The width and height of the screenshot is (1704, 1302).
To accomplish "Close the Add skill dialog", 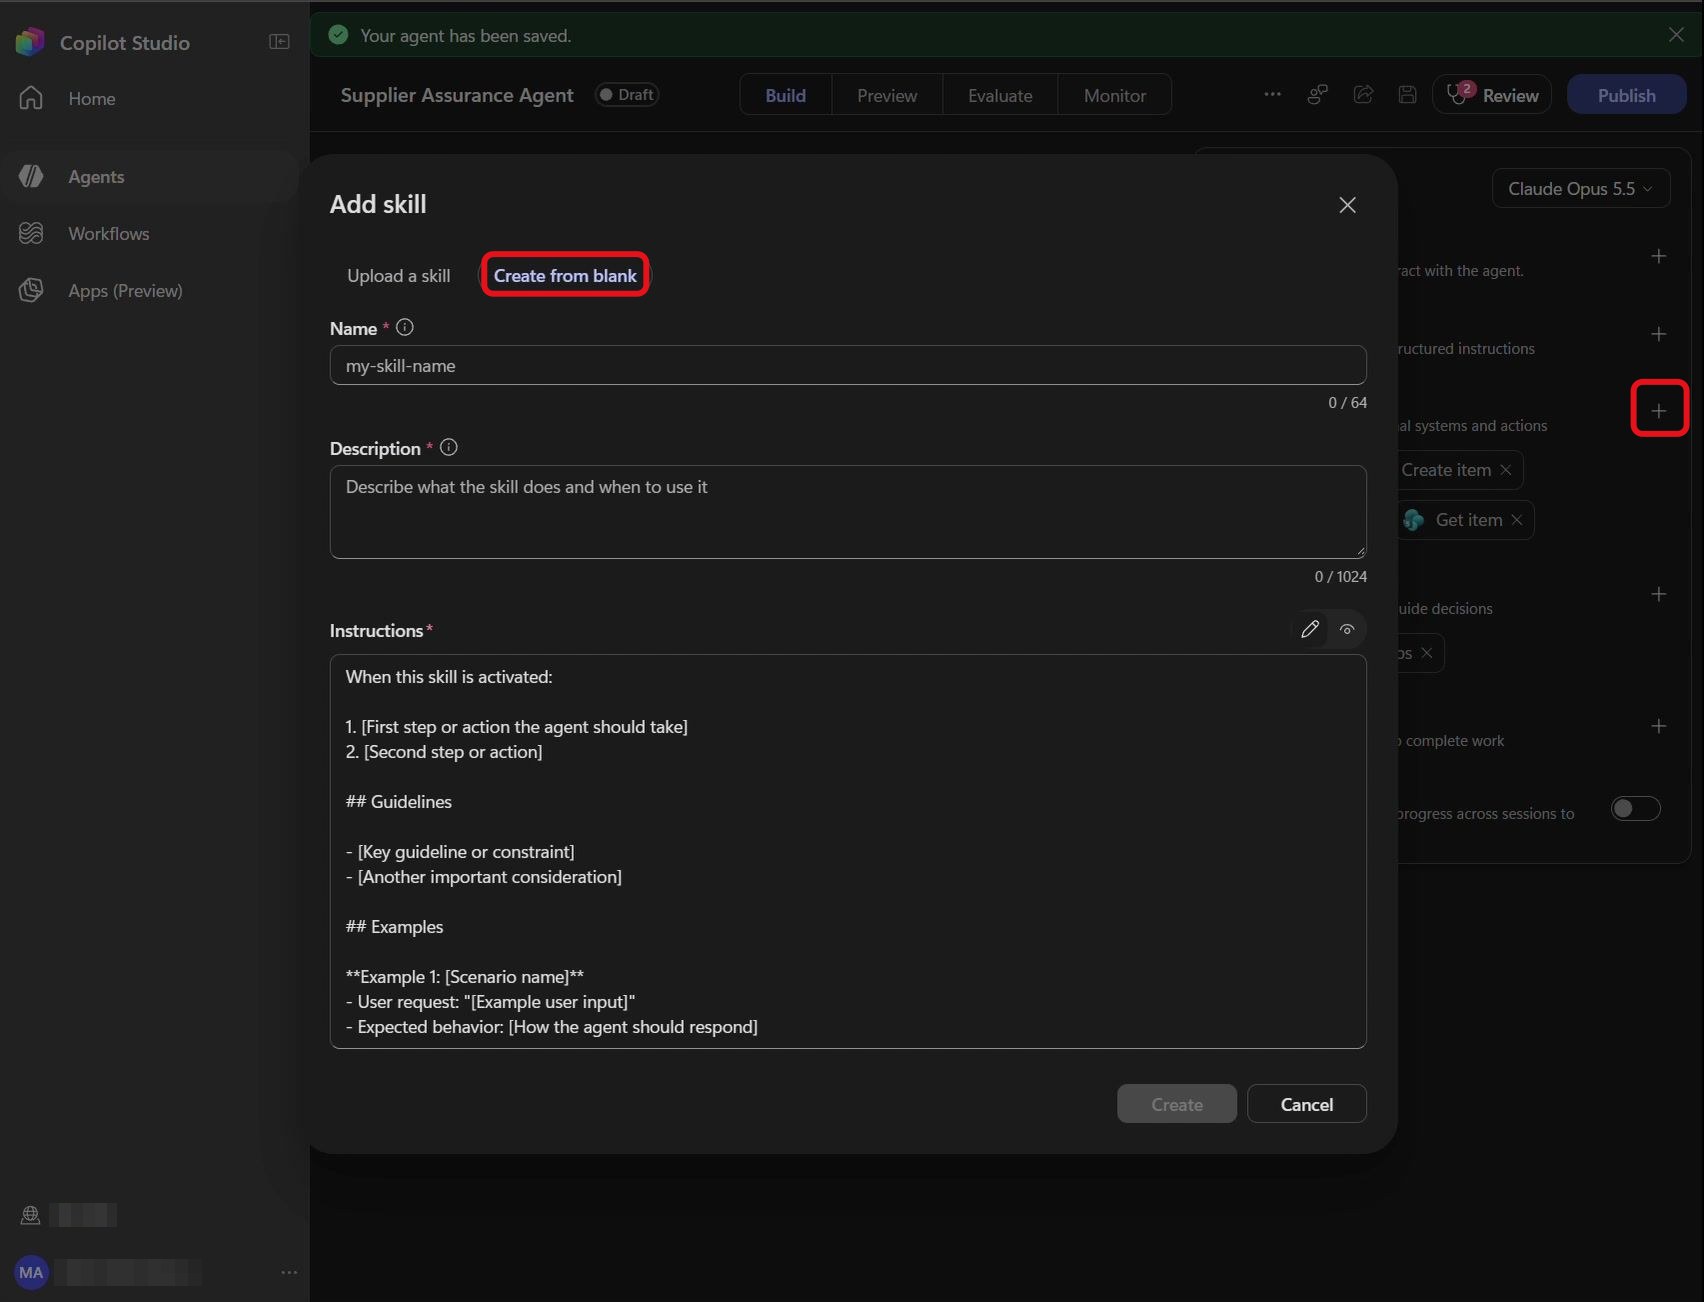I will click(x=1347, y=205).
